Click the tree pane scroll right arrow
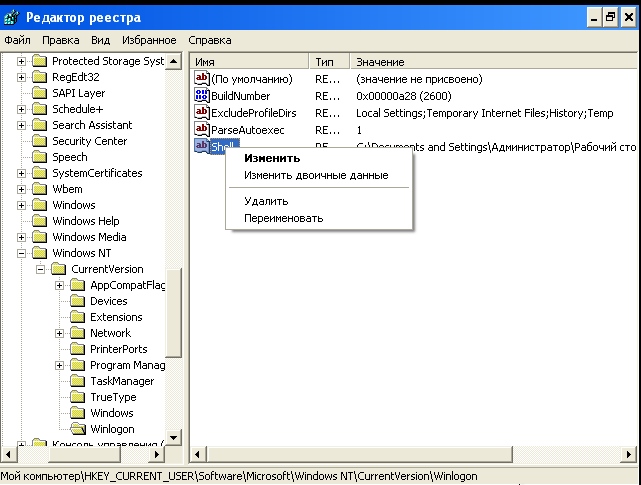The width and height of the screenshot is (641, 485). click(x=157, y=454)
